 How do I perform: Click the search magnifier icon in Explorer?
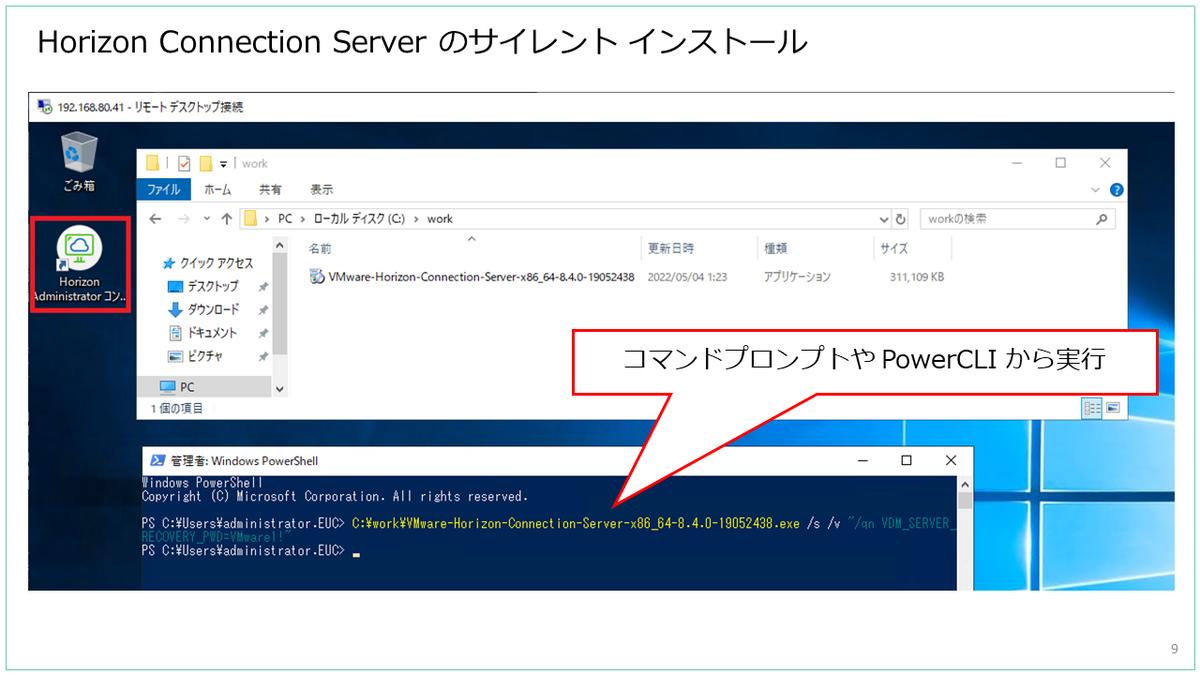[1103, 218]
